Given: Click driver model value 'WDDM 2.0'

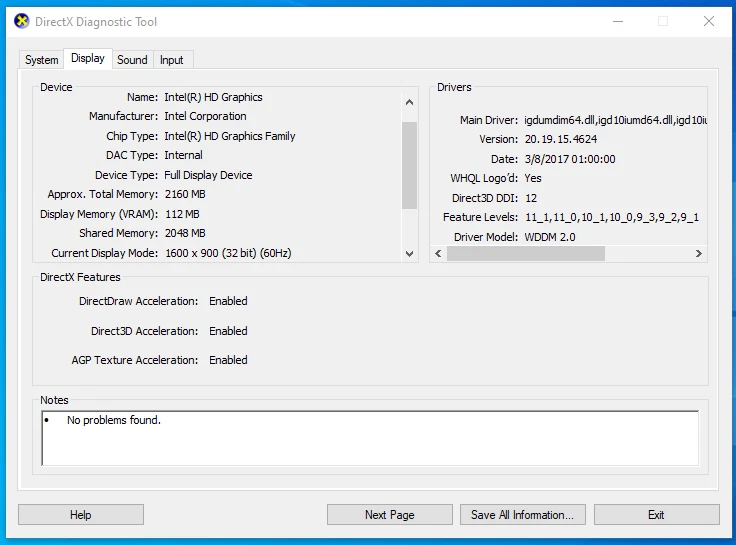Looking at the screenshot, I should [550, 237].
